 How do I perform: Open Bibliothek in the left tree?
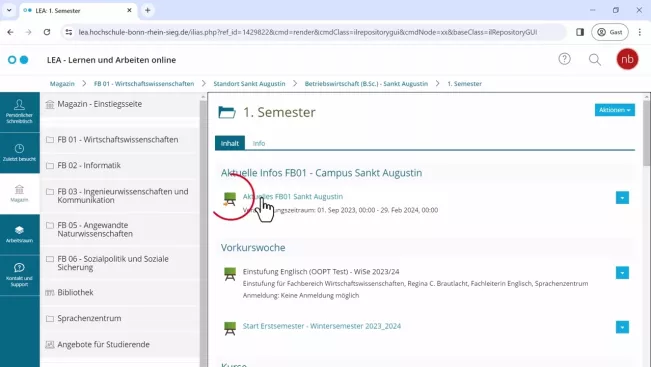[x=75, y=292]
